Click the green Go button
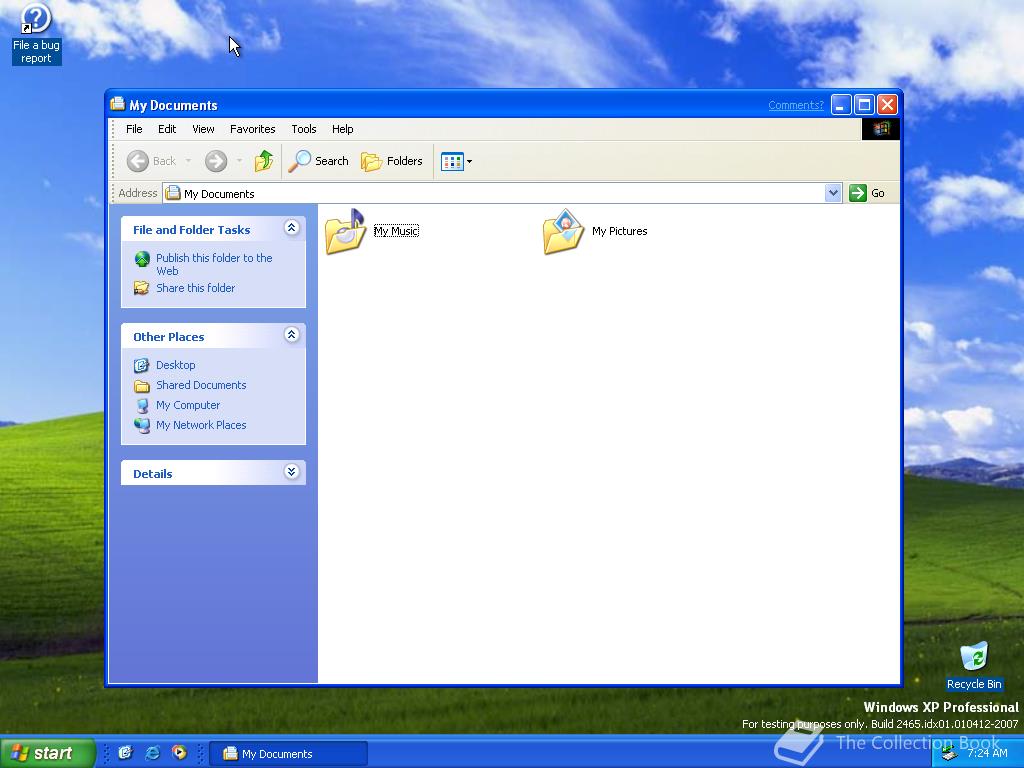 pos(867,193)
